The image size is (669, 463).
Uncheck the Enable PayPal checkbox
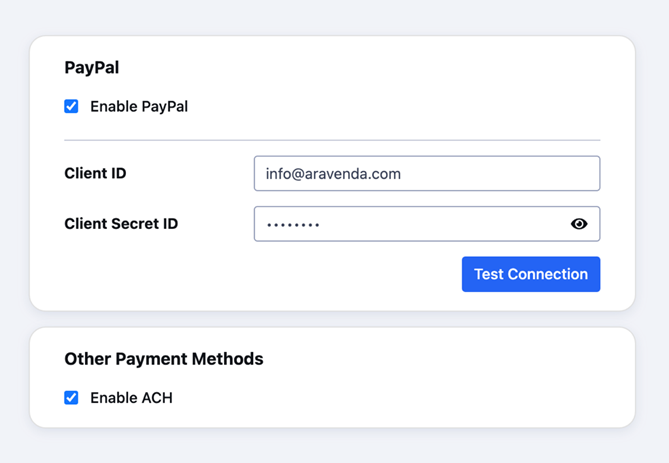tap(71, 106)
